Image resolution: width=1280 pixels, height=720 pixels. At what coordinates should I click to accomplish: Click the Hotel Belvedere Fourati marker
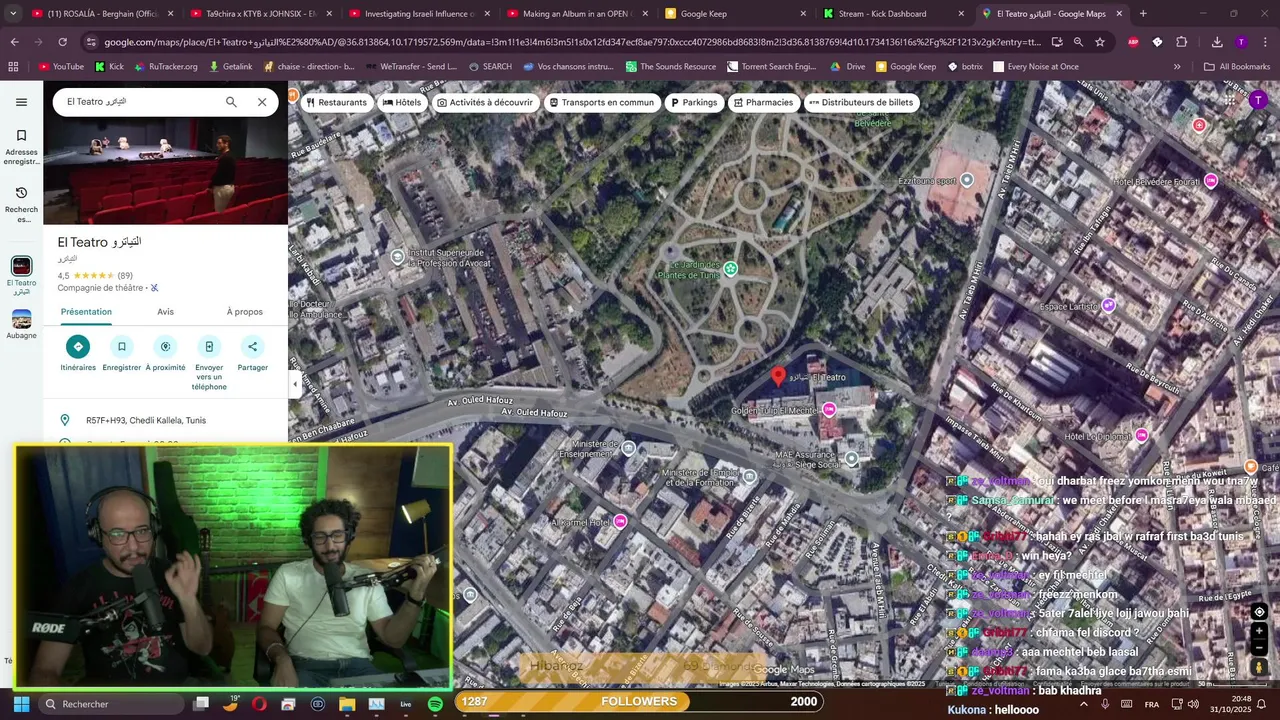(1211, 180)
